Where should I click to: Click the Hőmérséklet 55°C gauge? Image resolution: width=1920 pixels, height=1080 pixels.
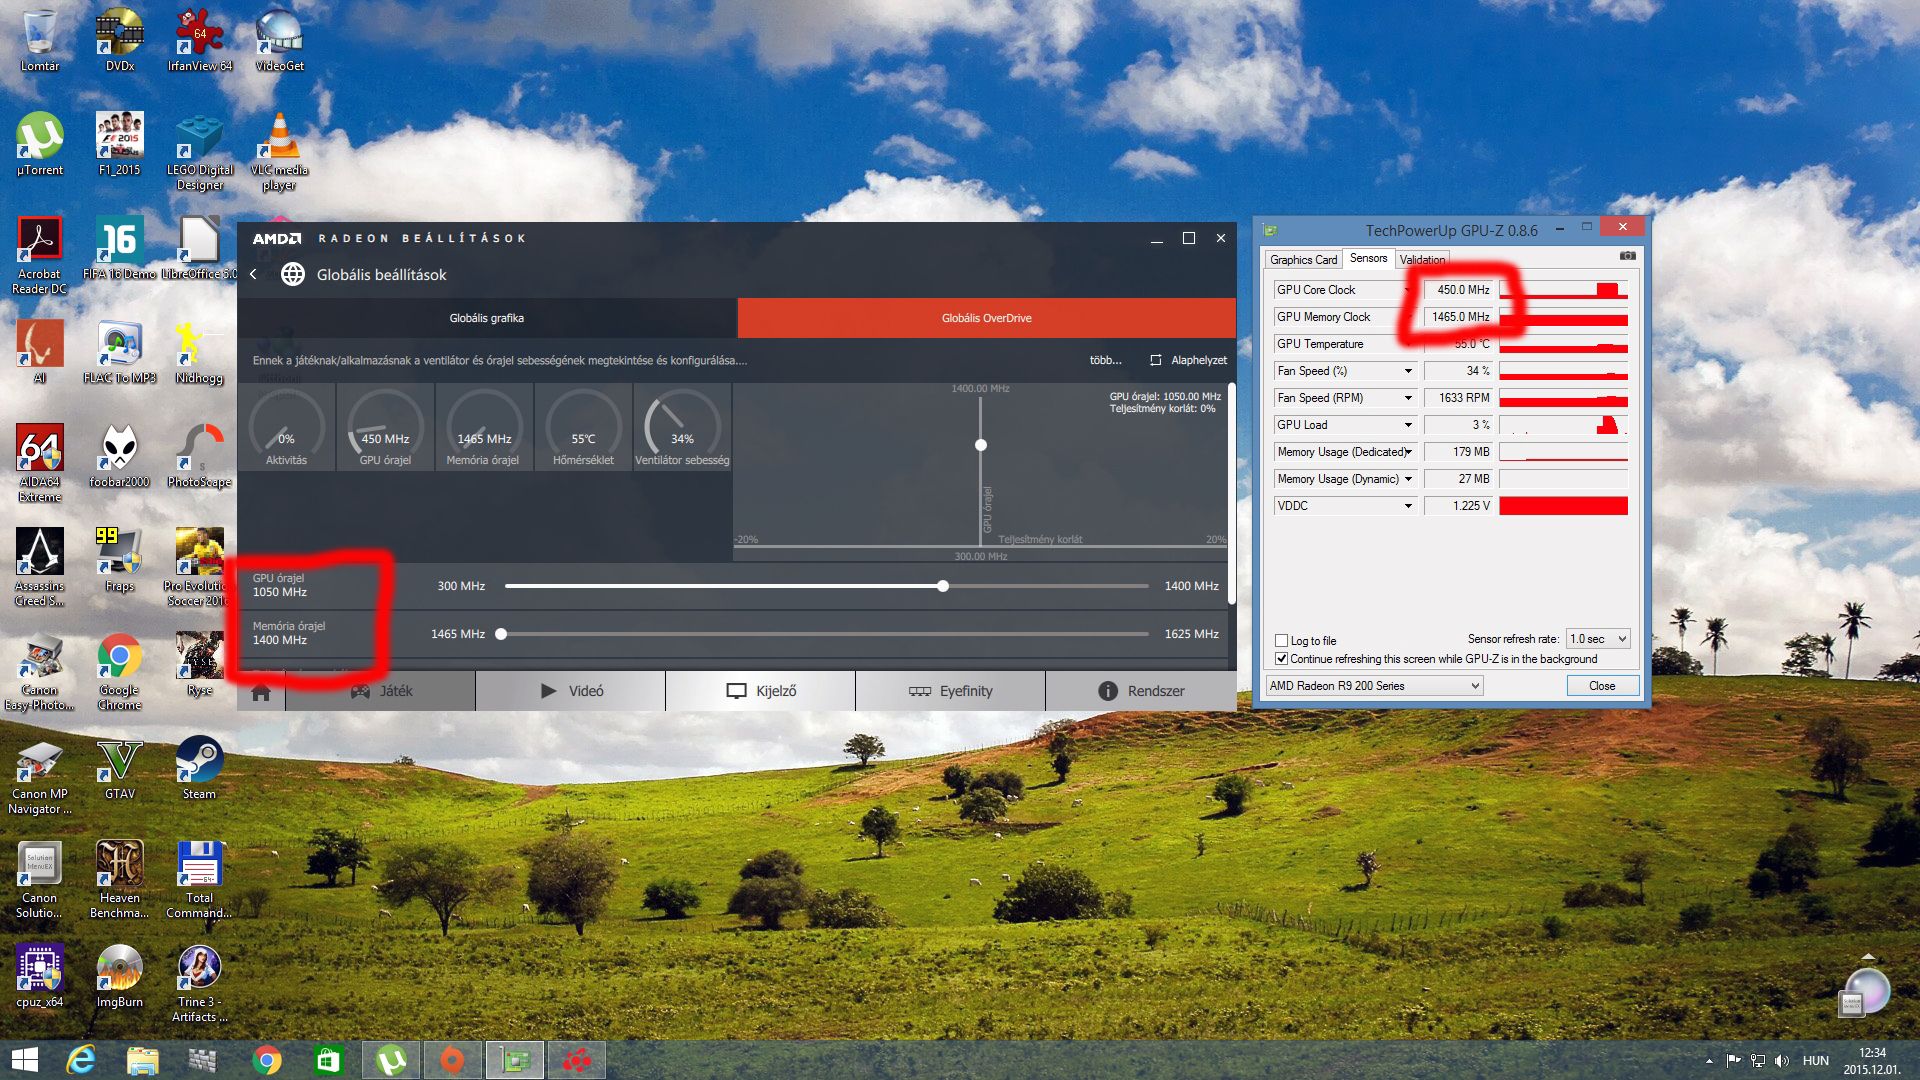coord(583,427)
